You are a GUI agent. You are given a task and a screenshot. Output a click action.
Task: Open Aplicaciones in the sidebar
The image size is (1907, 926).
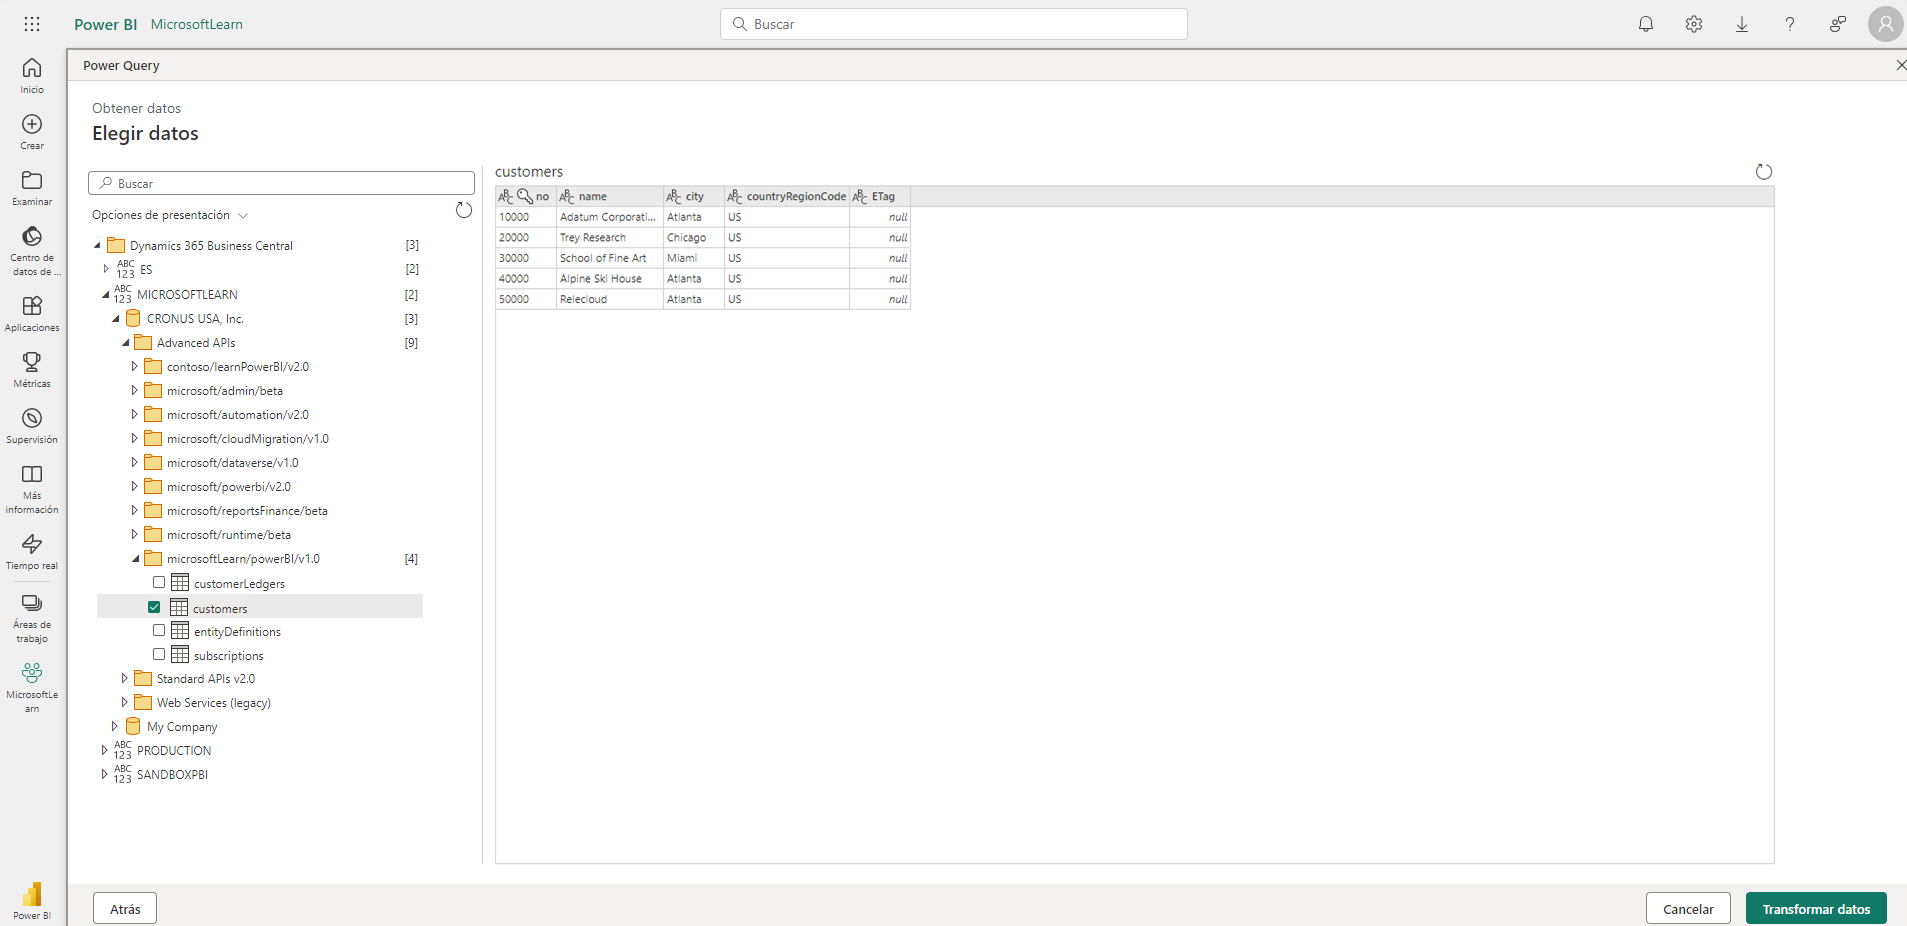pyautogui.click(x=32, y=314)
